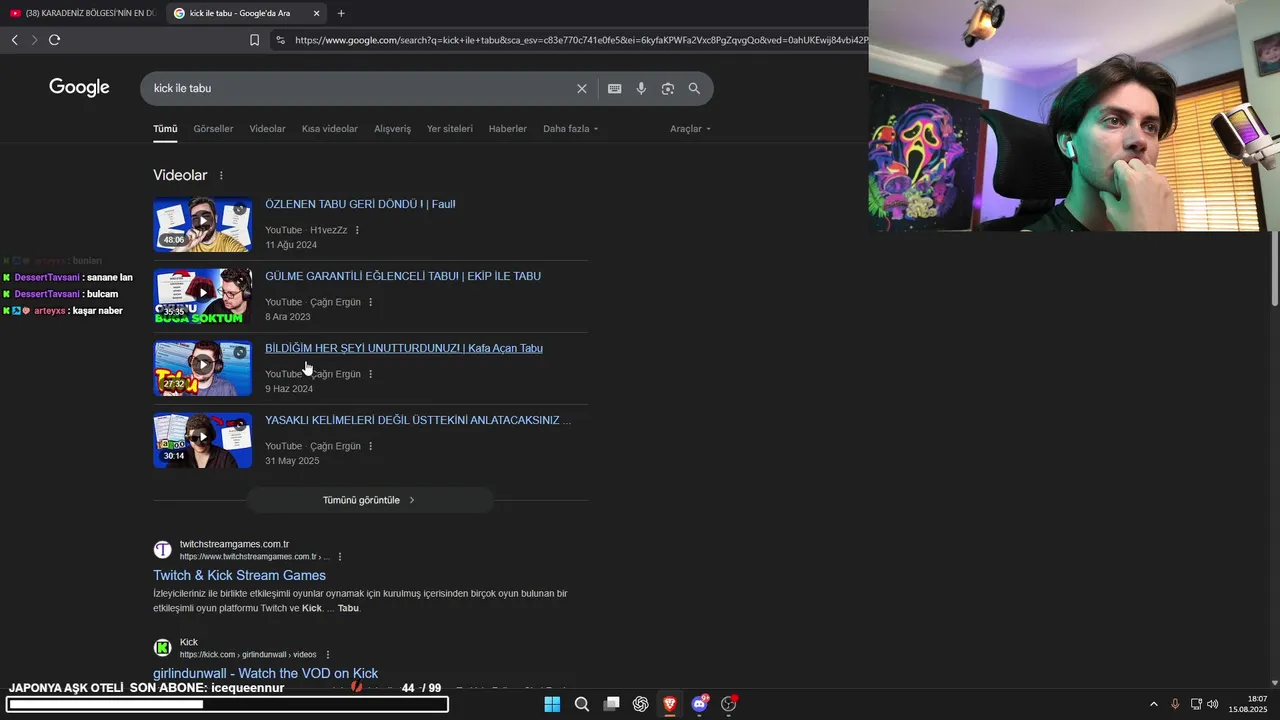
Task: Click DessertTavsani in 'sanane lan' chat message
Action: 47,277
